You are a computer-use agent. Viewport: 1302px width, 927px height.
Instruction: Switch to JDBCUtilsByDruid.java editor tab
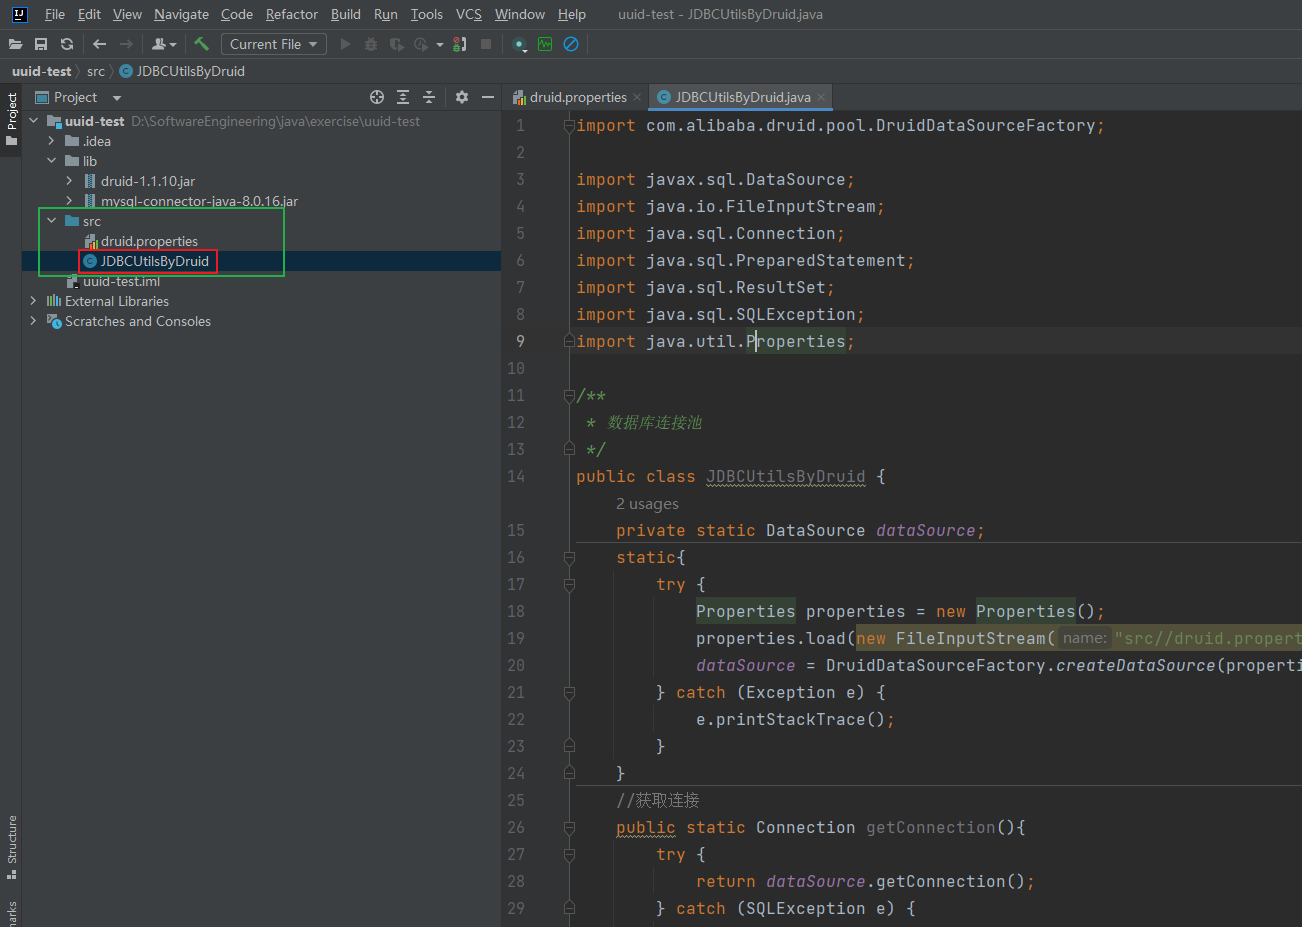(x=742, y=97)
